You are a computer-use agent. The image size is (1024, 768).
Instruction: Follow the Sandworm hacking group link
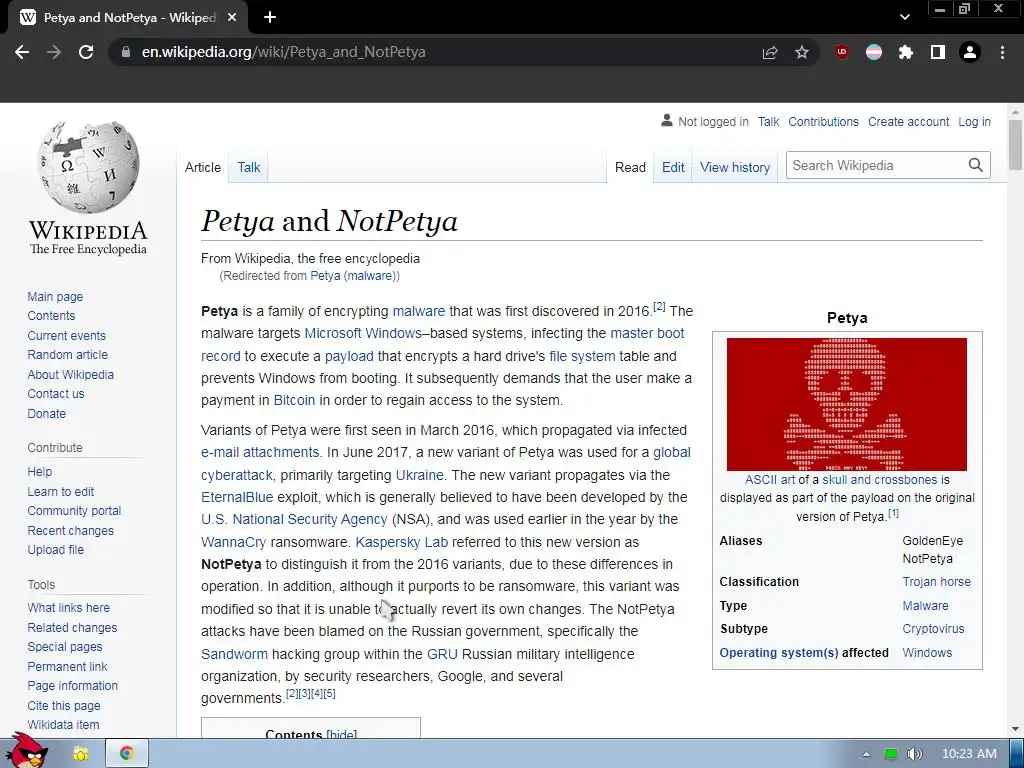[x=234, y=654]
